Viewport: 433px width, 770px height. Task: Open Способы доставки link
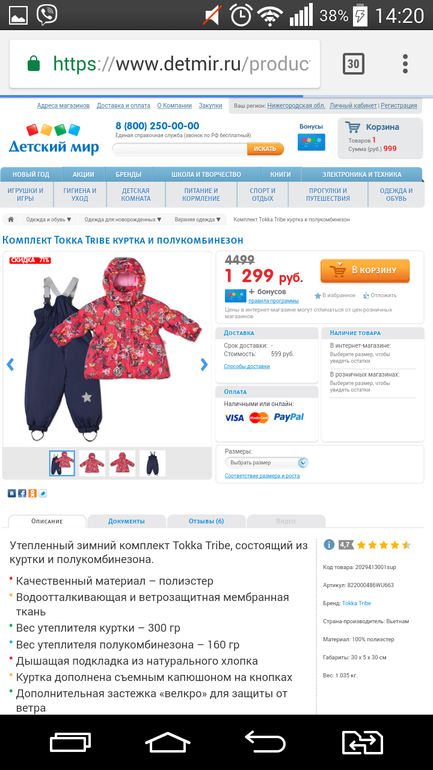tap(246, 366)
